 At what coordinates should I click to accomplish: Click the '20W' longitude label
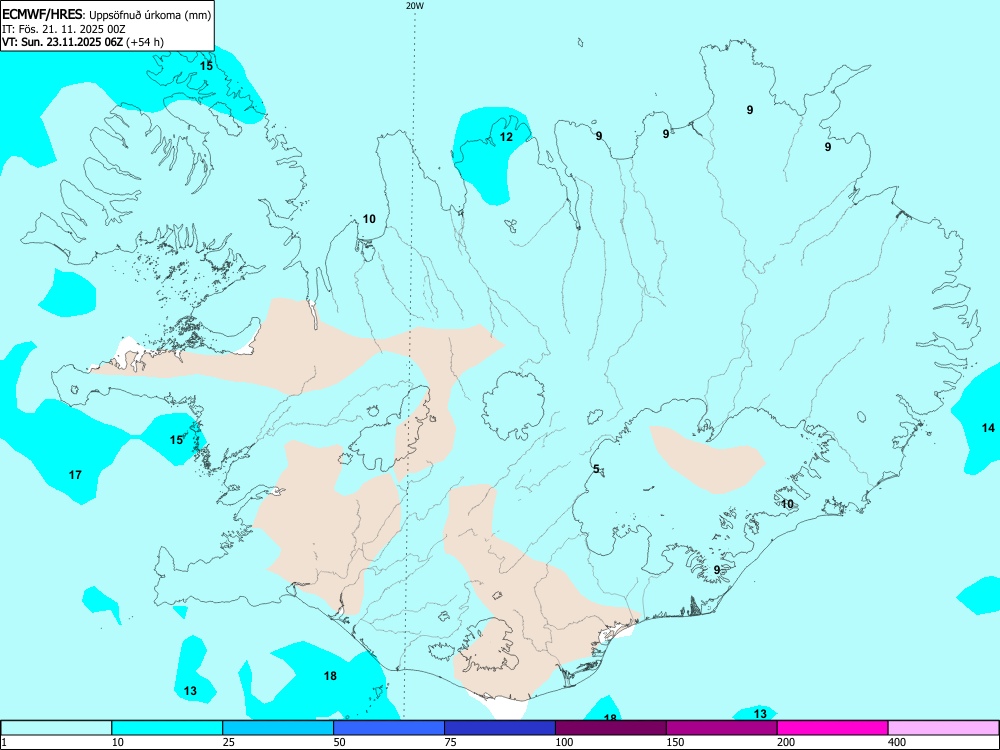(415, 6)
